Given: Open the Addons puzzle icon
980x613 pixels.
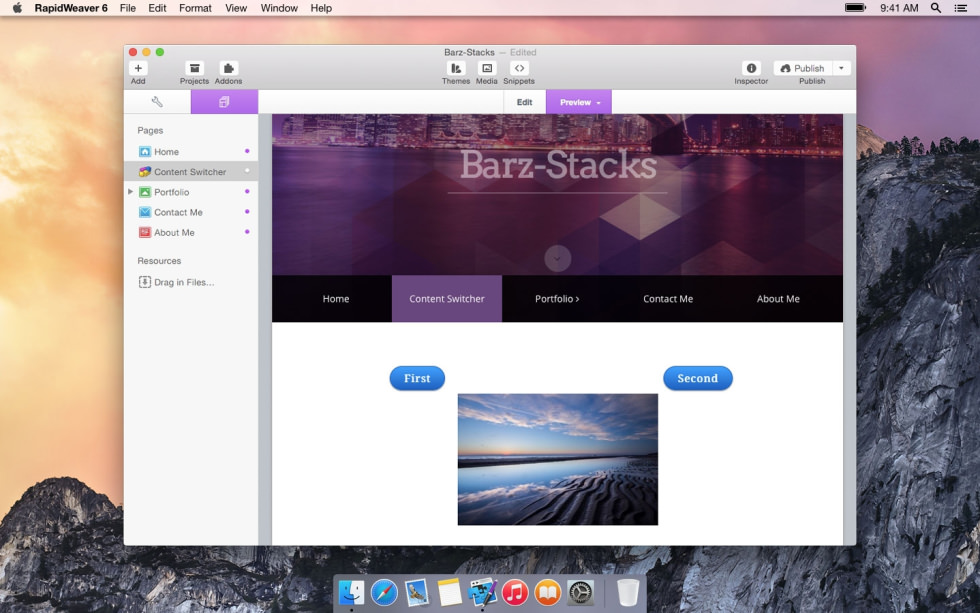Looking at the screenshot, I should pos(228,68).
